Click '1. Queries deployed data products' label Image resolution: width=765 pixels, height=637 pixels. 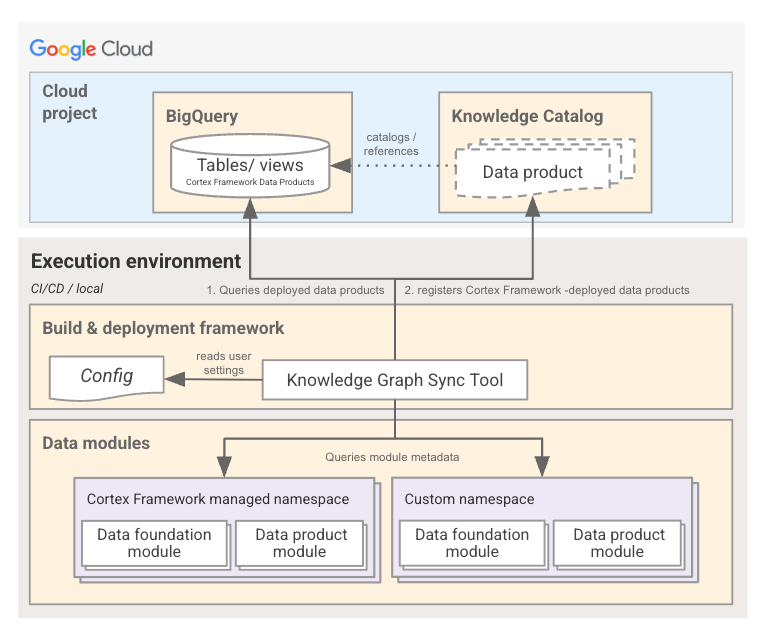[x=295, y=290]
